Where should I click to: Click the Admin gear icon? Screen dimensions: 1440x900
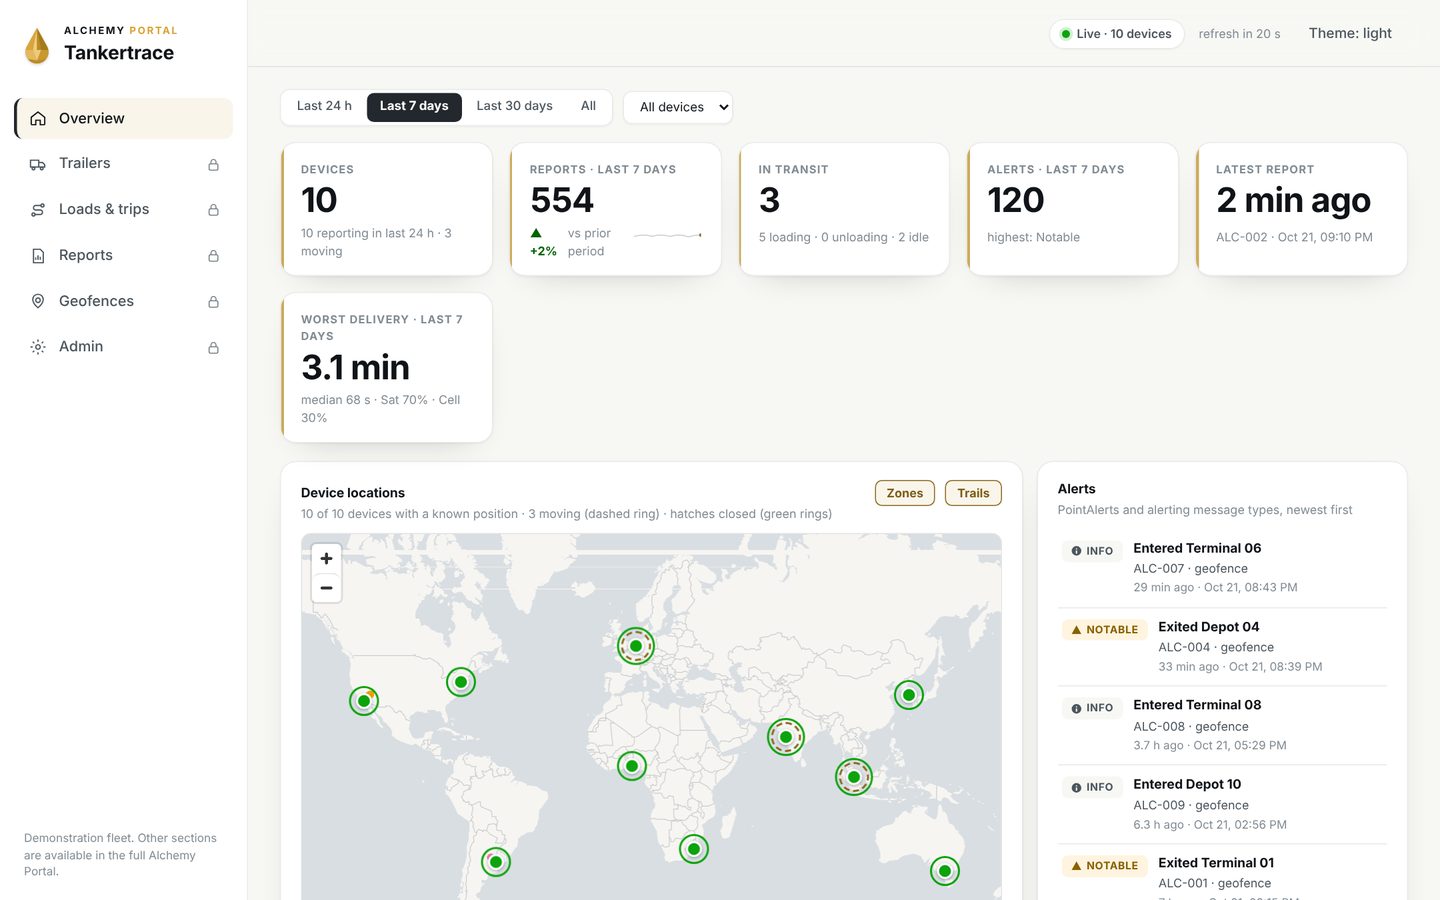pyautogui.click(x=38, y=347)
